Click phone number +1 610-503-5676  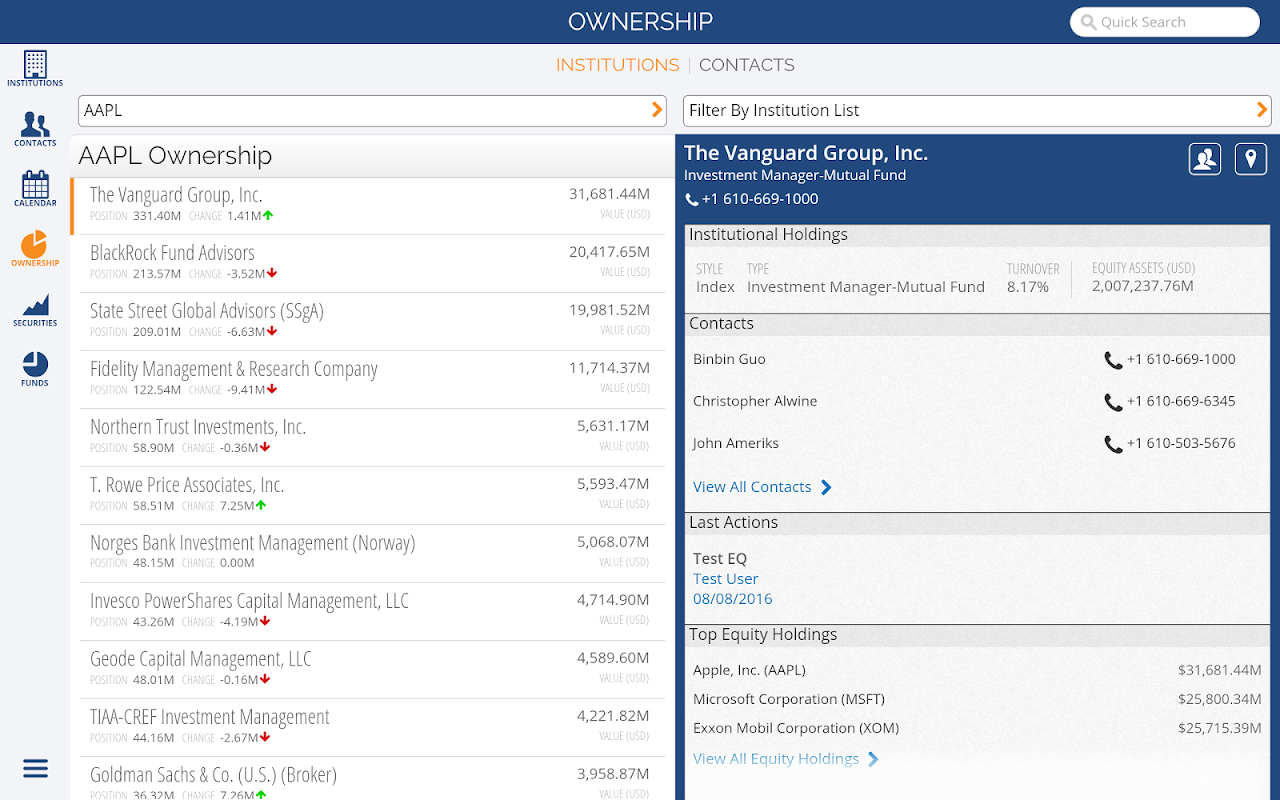1181,443
